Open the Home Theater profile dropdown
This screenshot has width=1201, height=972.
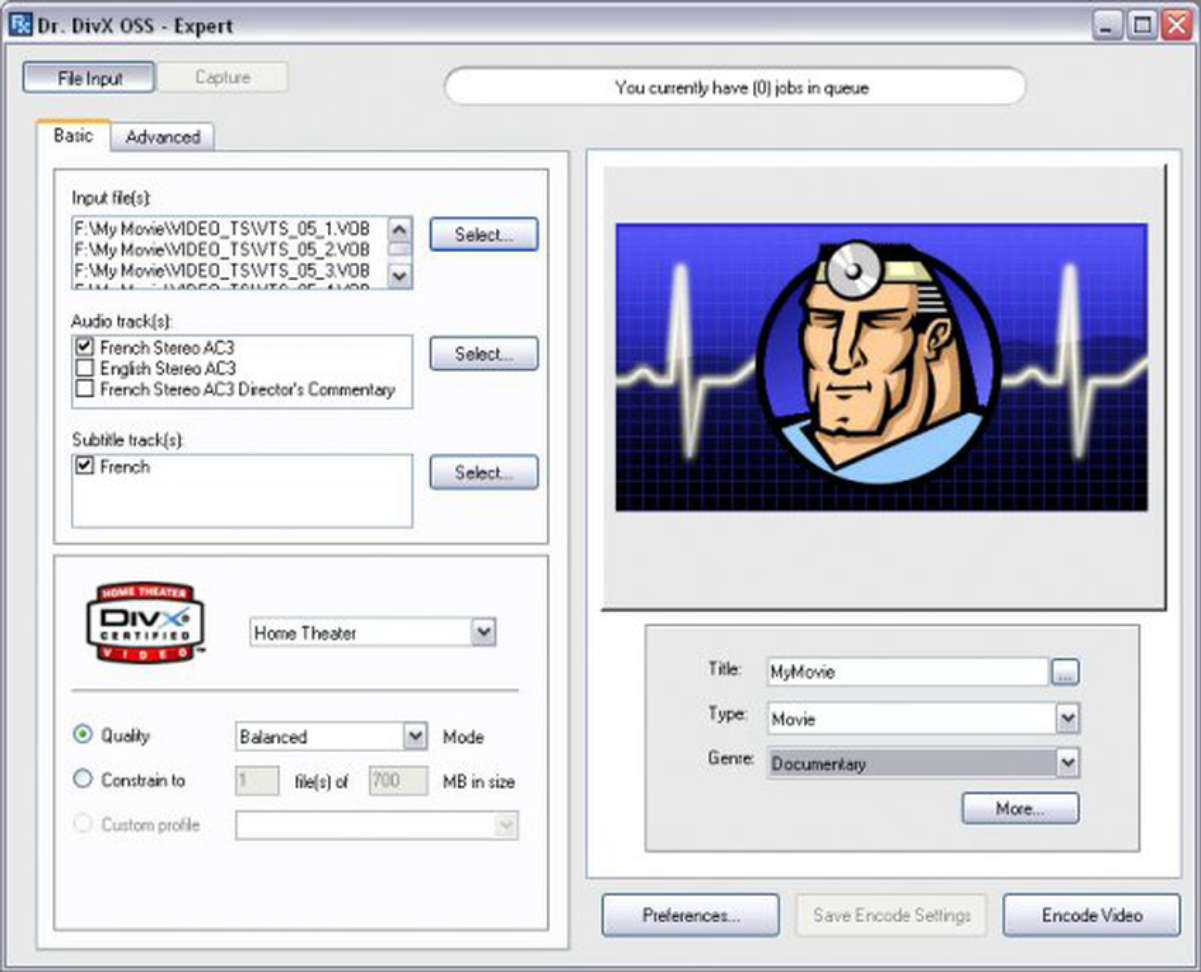click(483, 632)
